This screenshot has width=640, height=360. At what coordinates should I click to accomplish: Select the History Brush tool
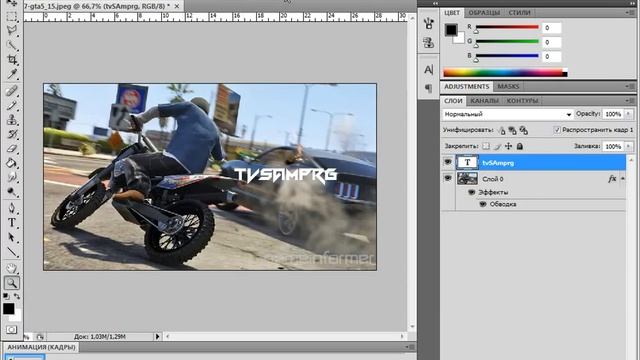click(x=11, y=134)
